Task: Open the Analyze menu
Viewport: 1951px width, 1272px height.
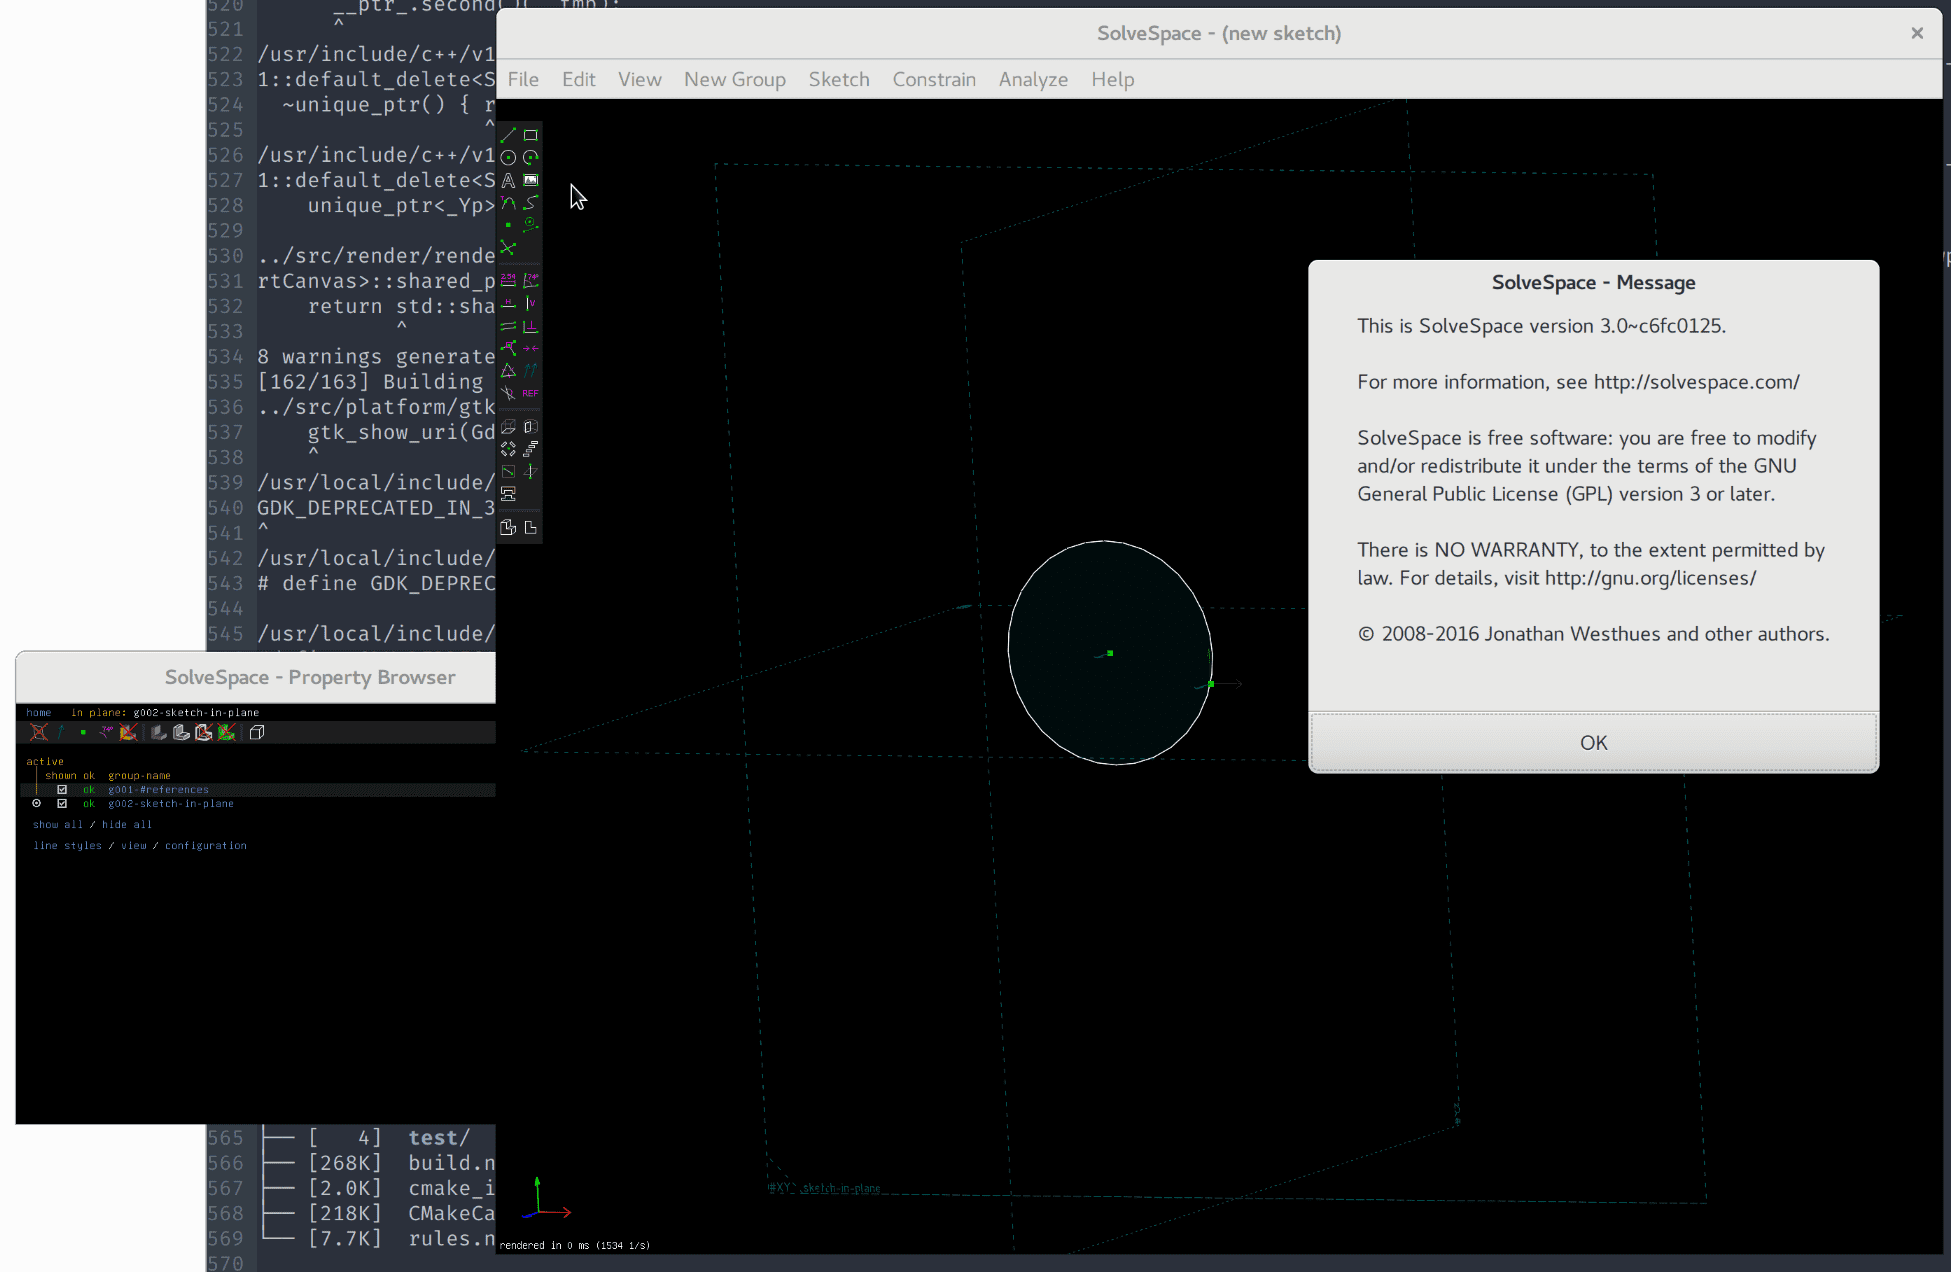Action: tap(1033, 79)
